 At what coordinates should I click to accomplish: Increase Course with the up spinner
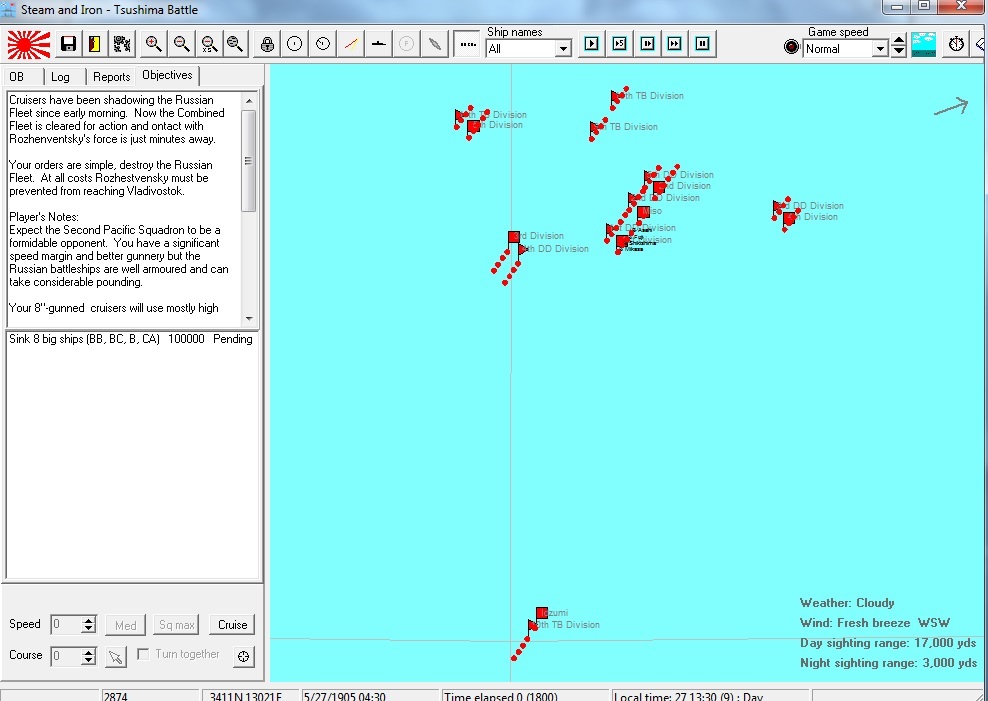89,651
